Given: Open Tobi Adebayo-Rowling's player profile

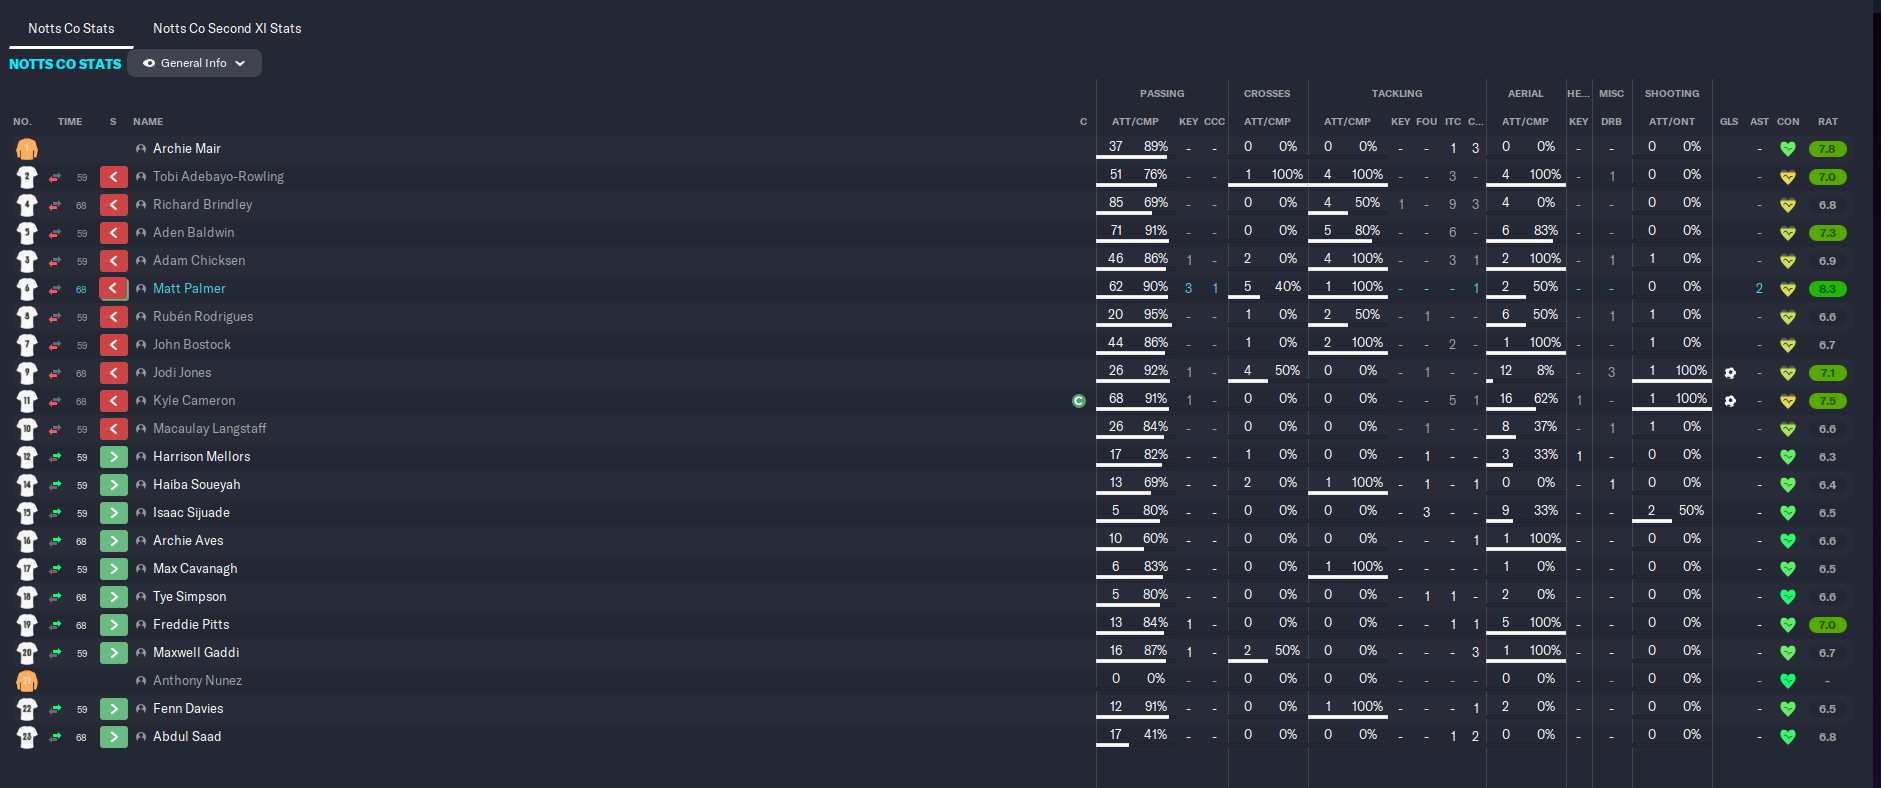Looking at the screenshot, I should [218, 177].
